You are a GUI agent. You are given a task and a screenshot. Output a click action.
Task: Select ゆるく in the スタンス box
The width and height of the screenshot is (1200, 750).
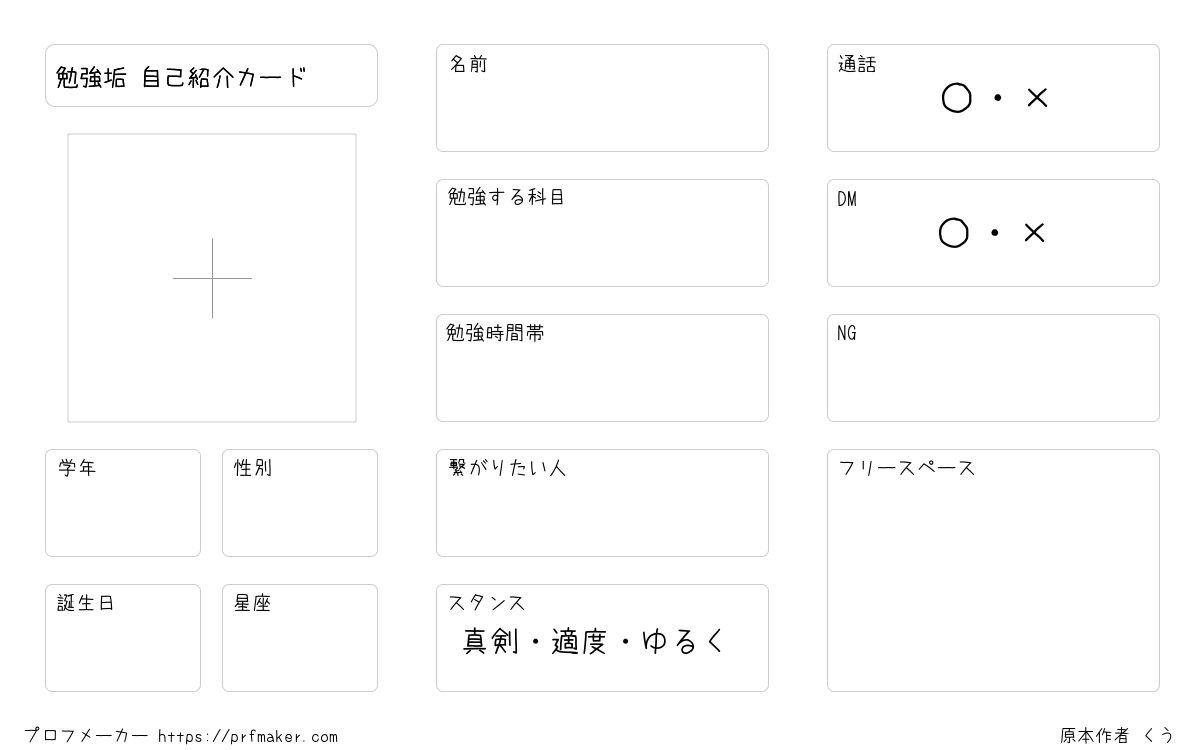[x=683, y=641]
